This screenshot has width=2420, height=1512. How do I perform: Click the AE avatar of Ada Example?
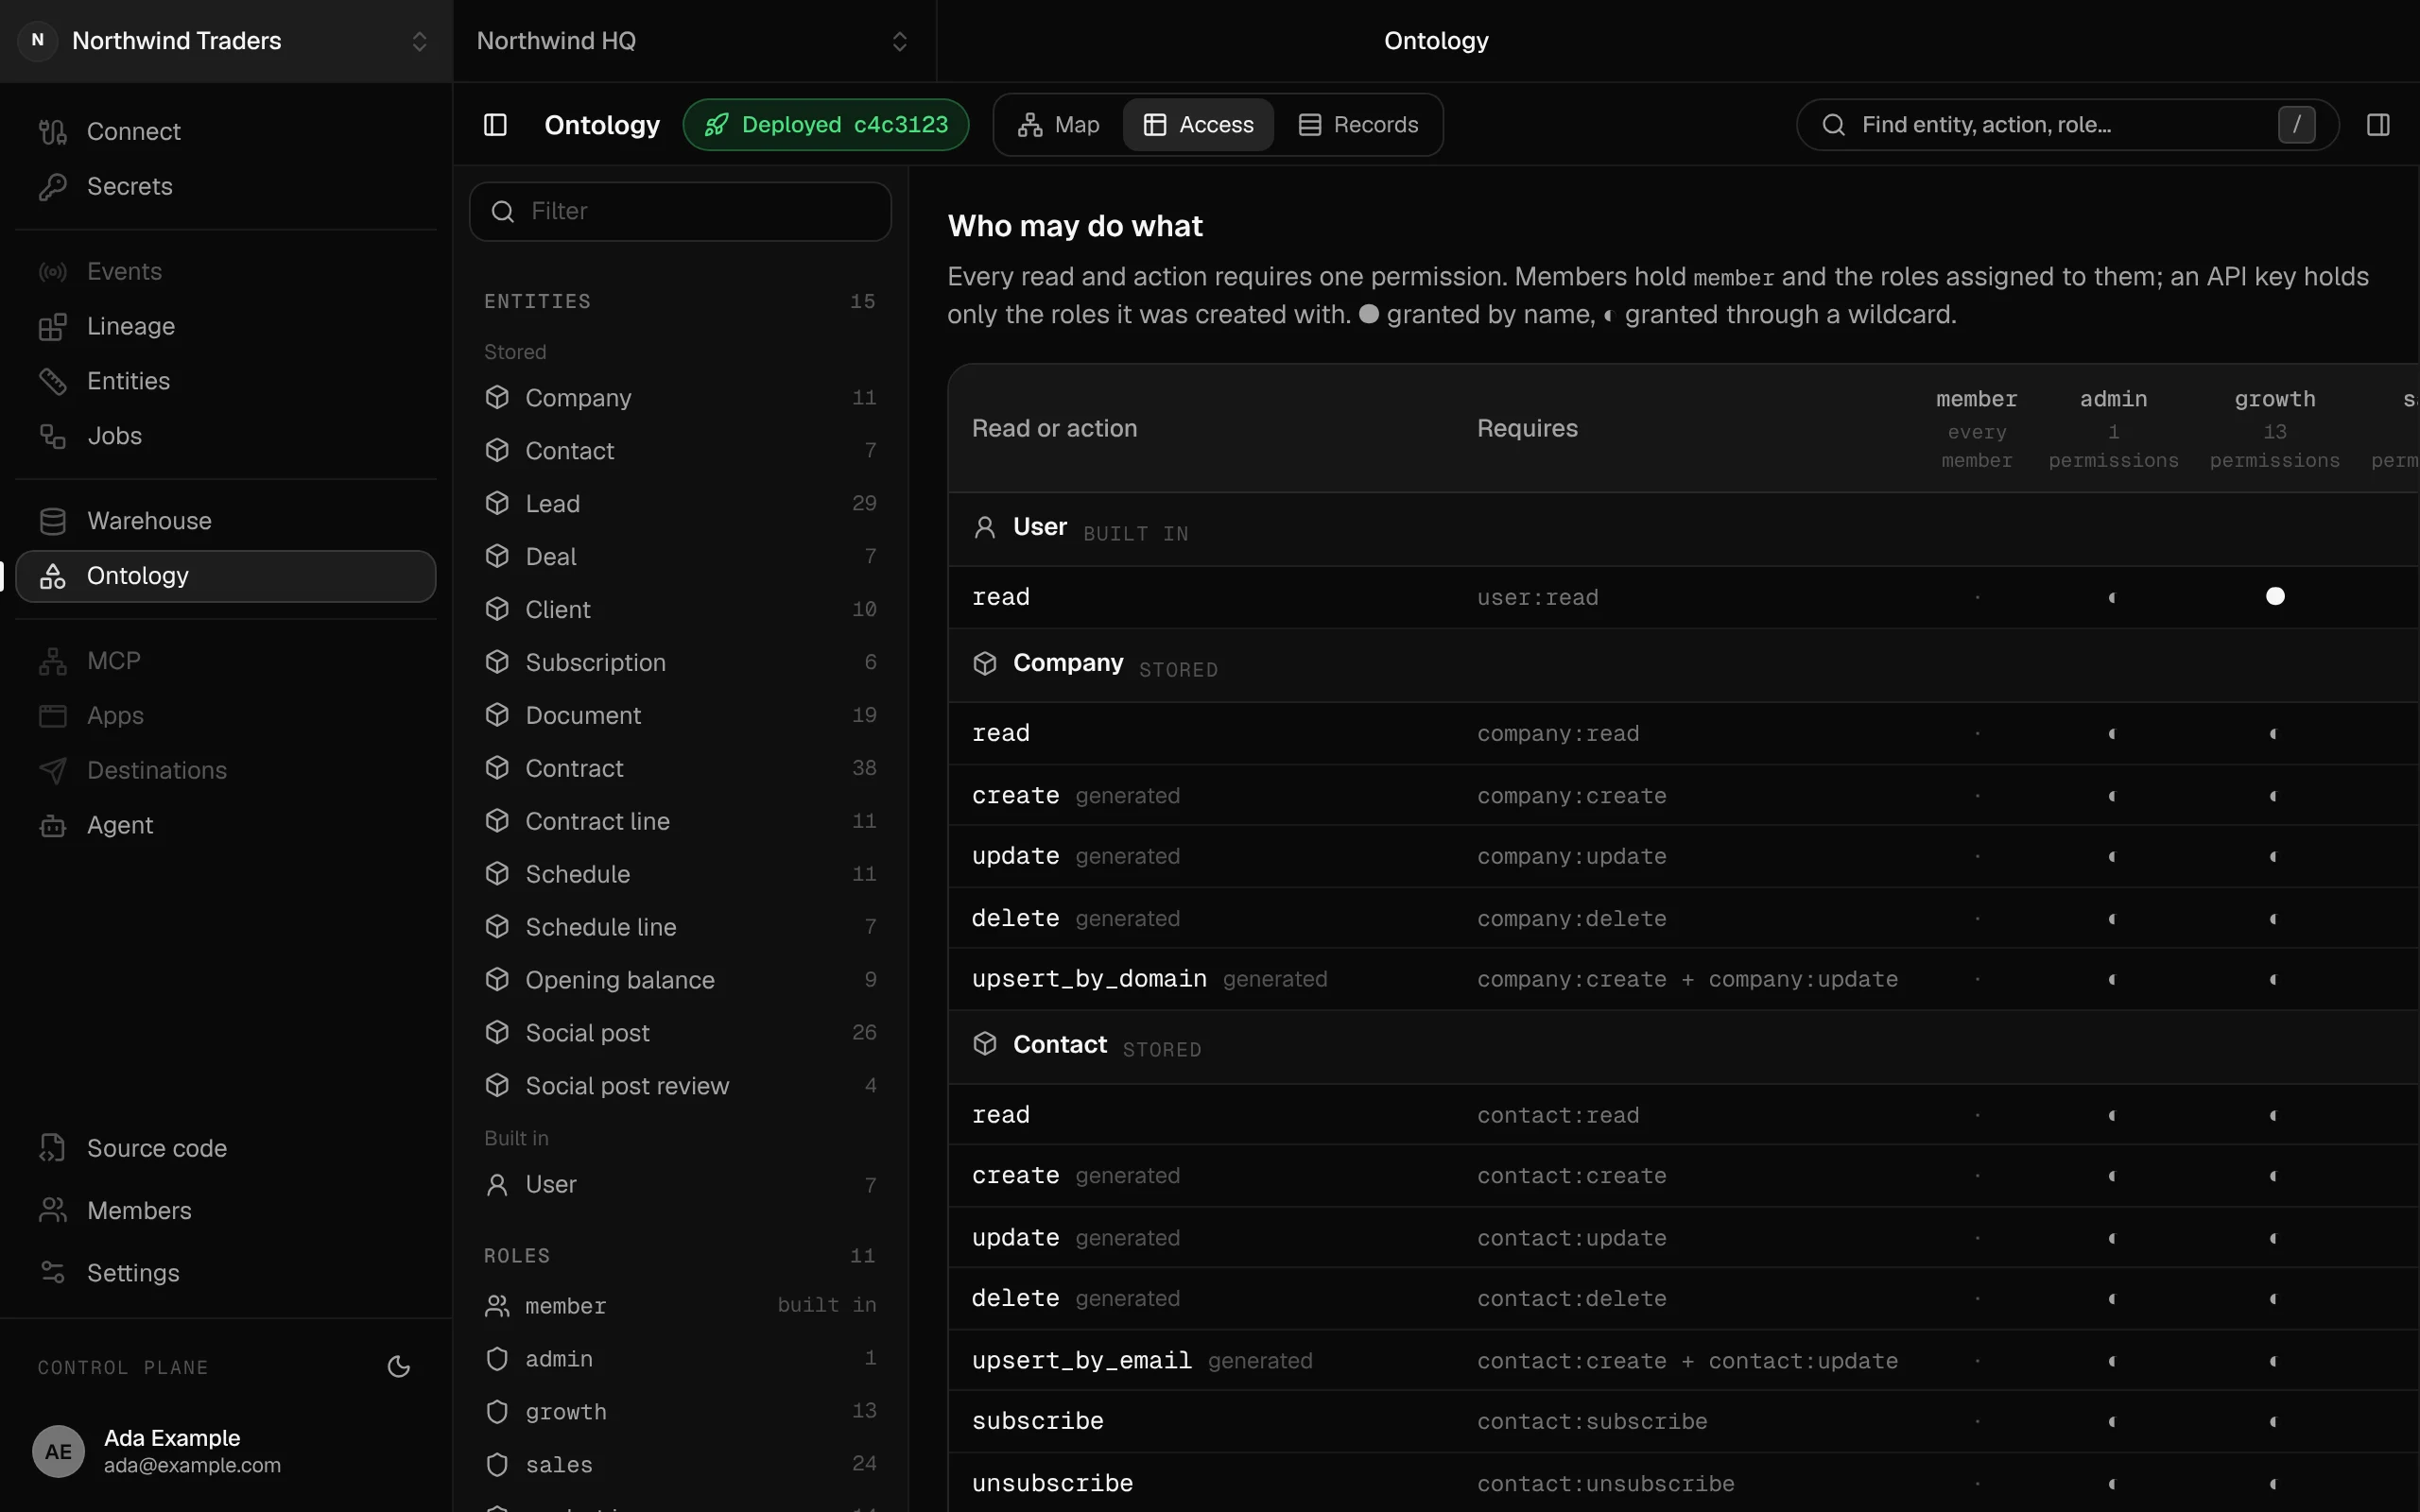point(58,1451)
